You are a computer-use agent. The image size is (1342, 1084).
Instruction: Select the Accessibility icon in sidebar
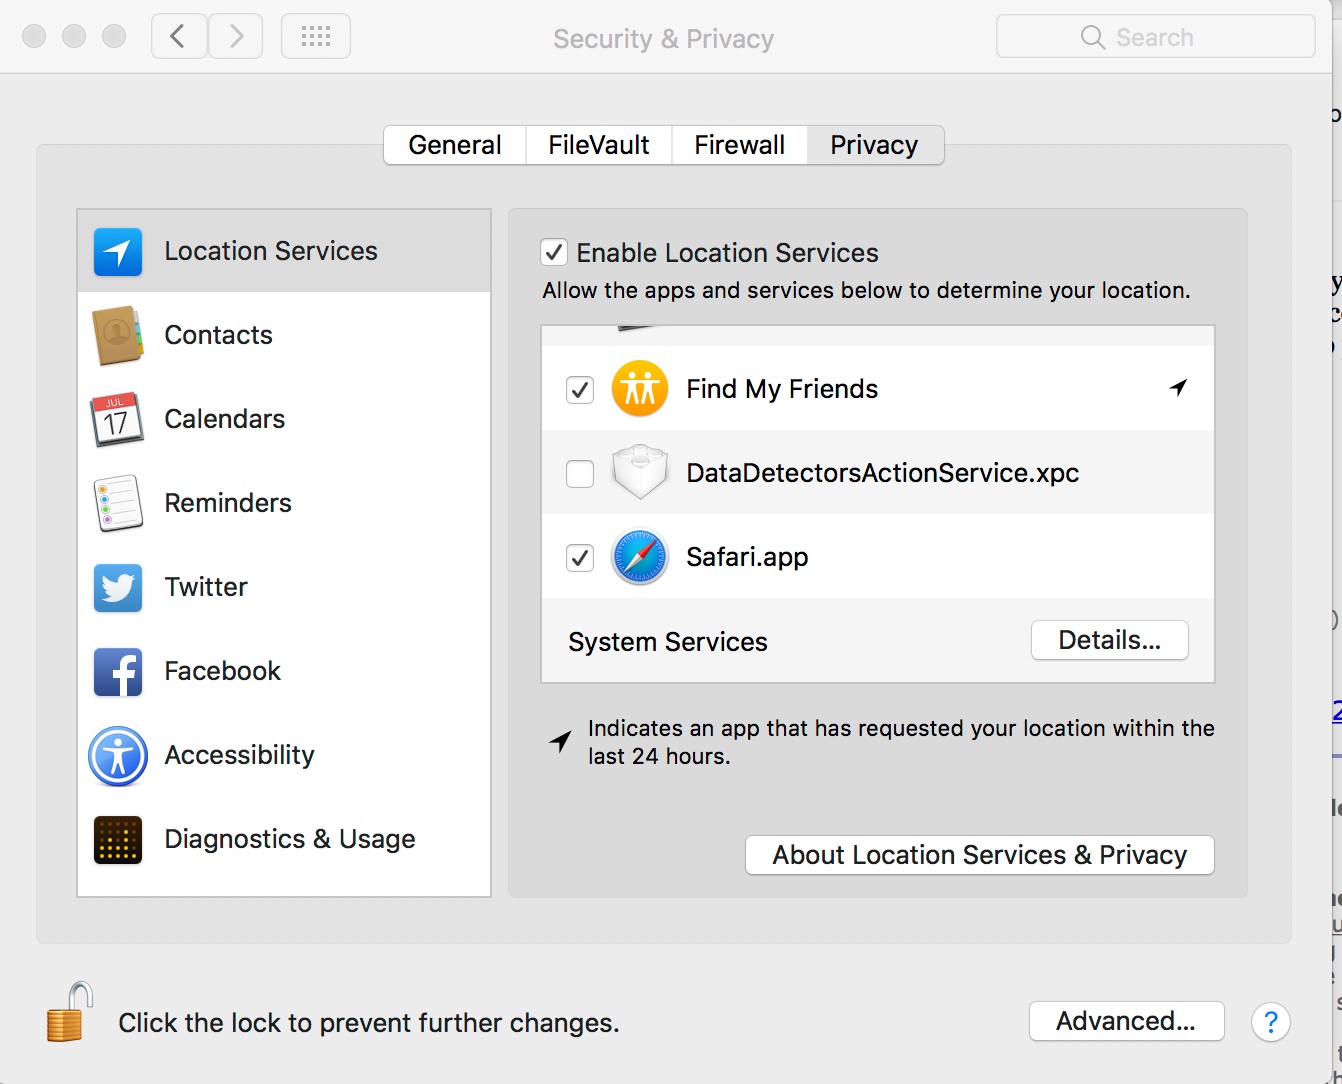click(x=118, y=755)
